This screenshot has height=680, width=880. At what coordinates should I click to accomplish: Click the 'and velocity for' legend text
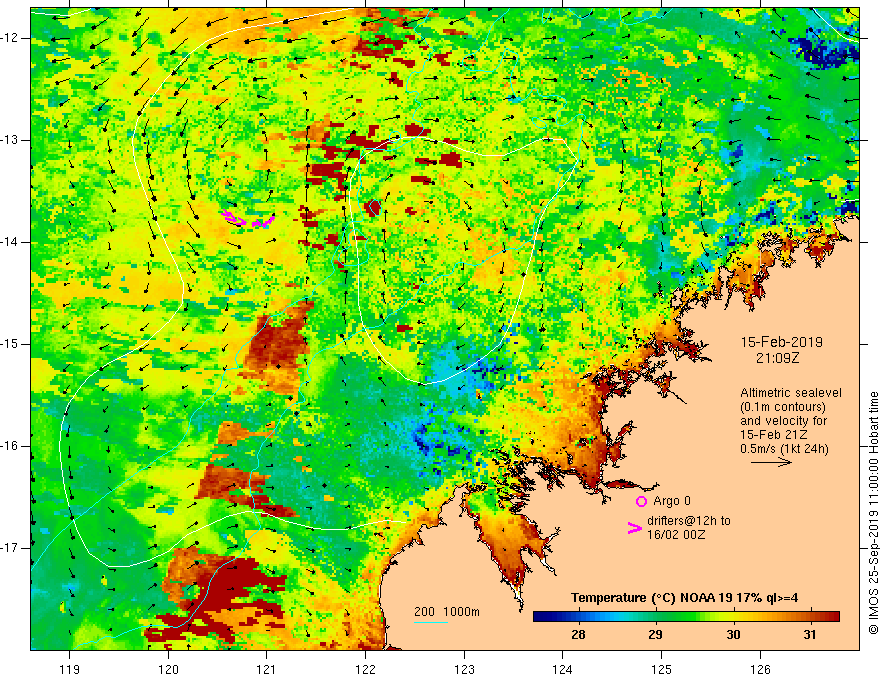[783, 421]
